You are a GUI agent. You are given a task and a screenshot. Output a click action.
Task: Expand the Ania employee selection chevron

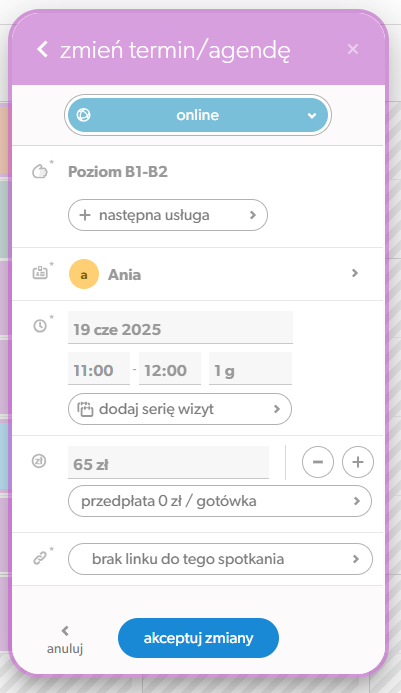point(355,273)
